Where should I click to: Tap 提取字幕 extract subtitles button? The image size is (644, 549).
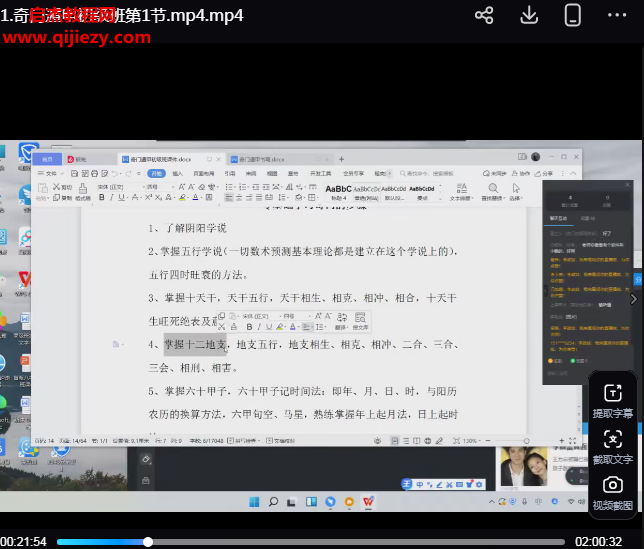click(x=612, y=401)
